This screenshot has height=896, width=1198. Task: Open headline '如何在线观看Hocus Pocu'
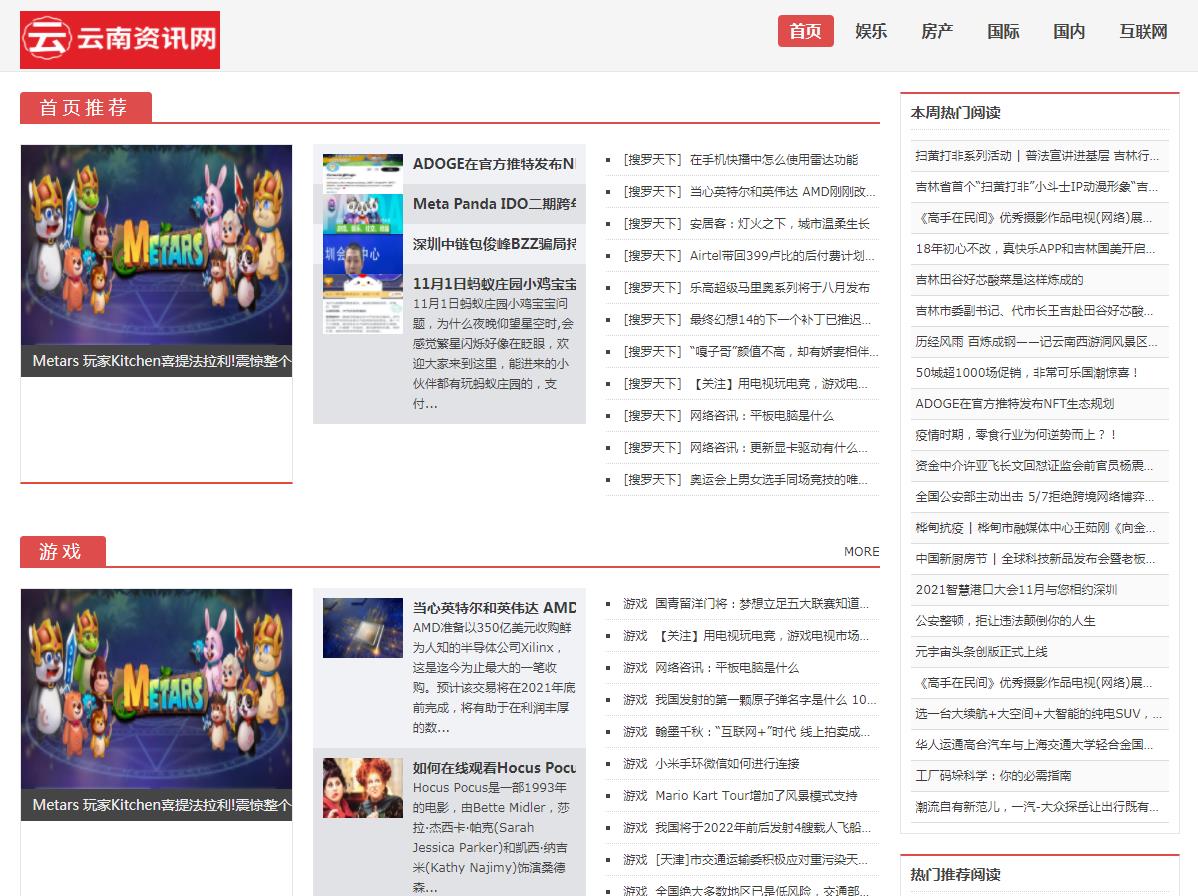pos(494,768)
